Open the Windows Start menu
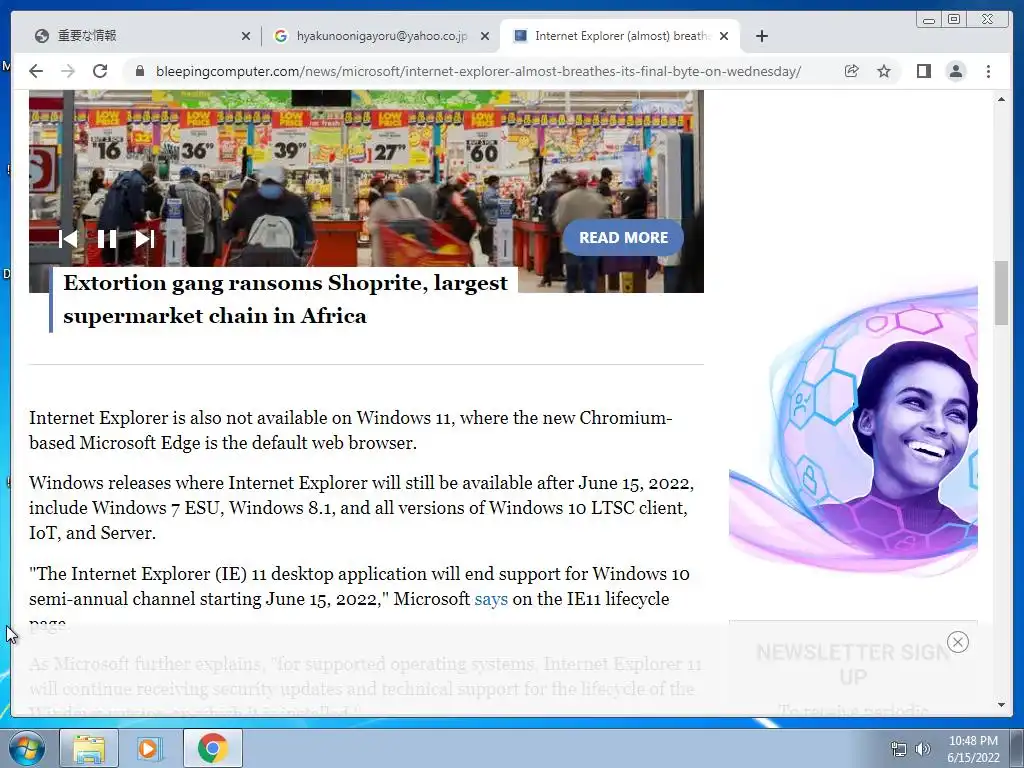Viewport: 1024px width, 768px height. (x=26, y=748)
